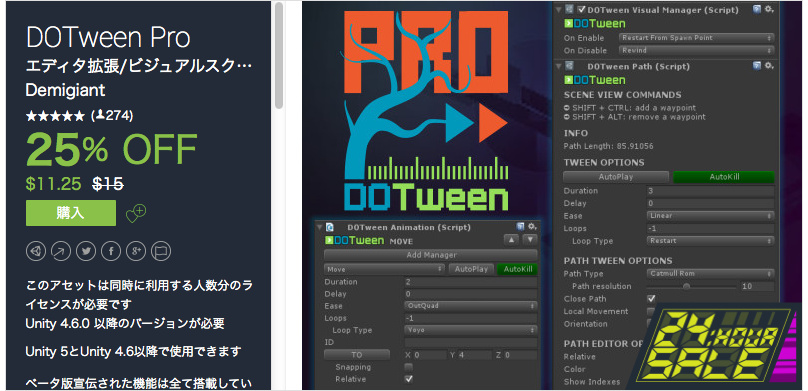Open Loop Type dropdown set to Yoyo
This screenshot has height=391, width=808.
471,330
